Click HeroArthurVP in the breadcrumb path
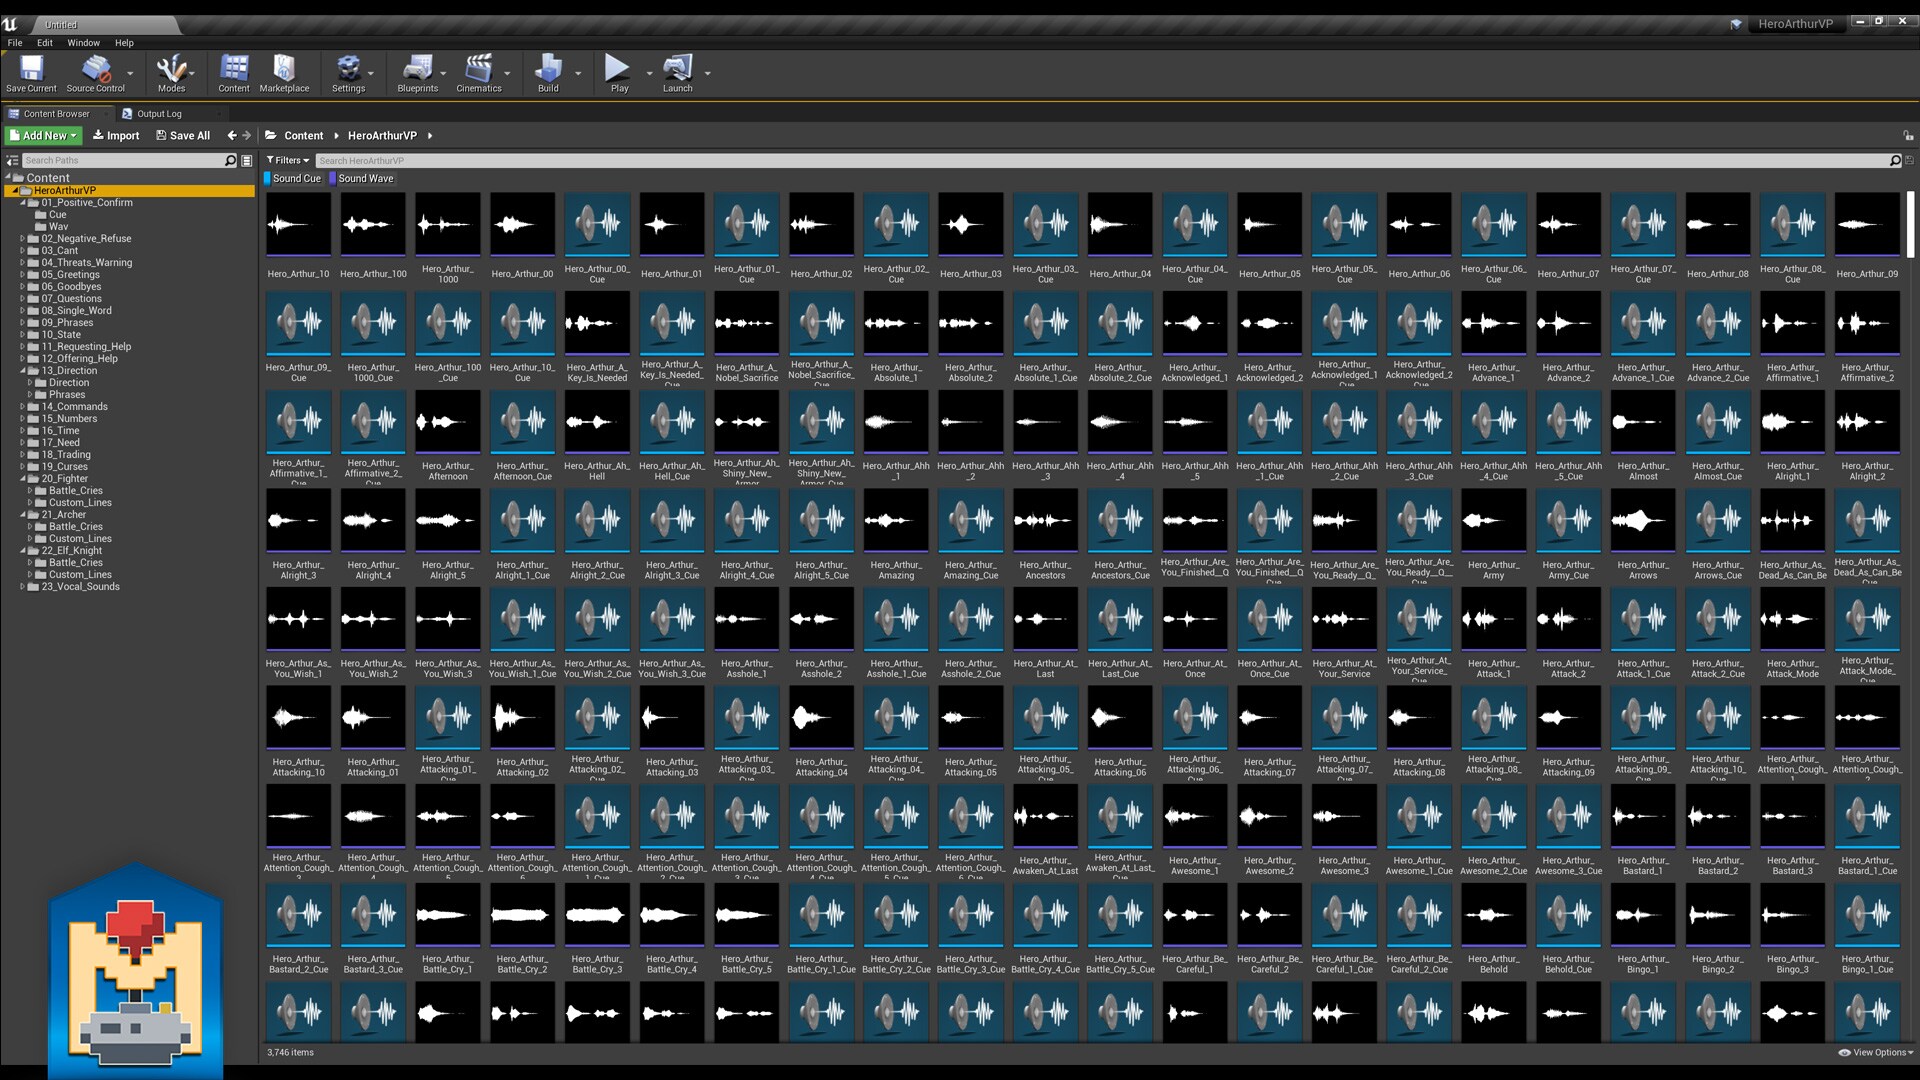 click(x=382, y=135)
